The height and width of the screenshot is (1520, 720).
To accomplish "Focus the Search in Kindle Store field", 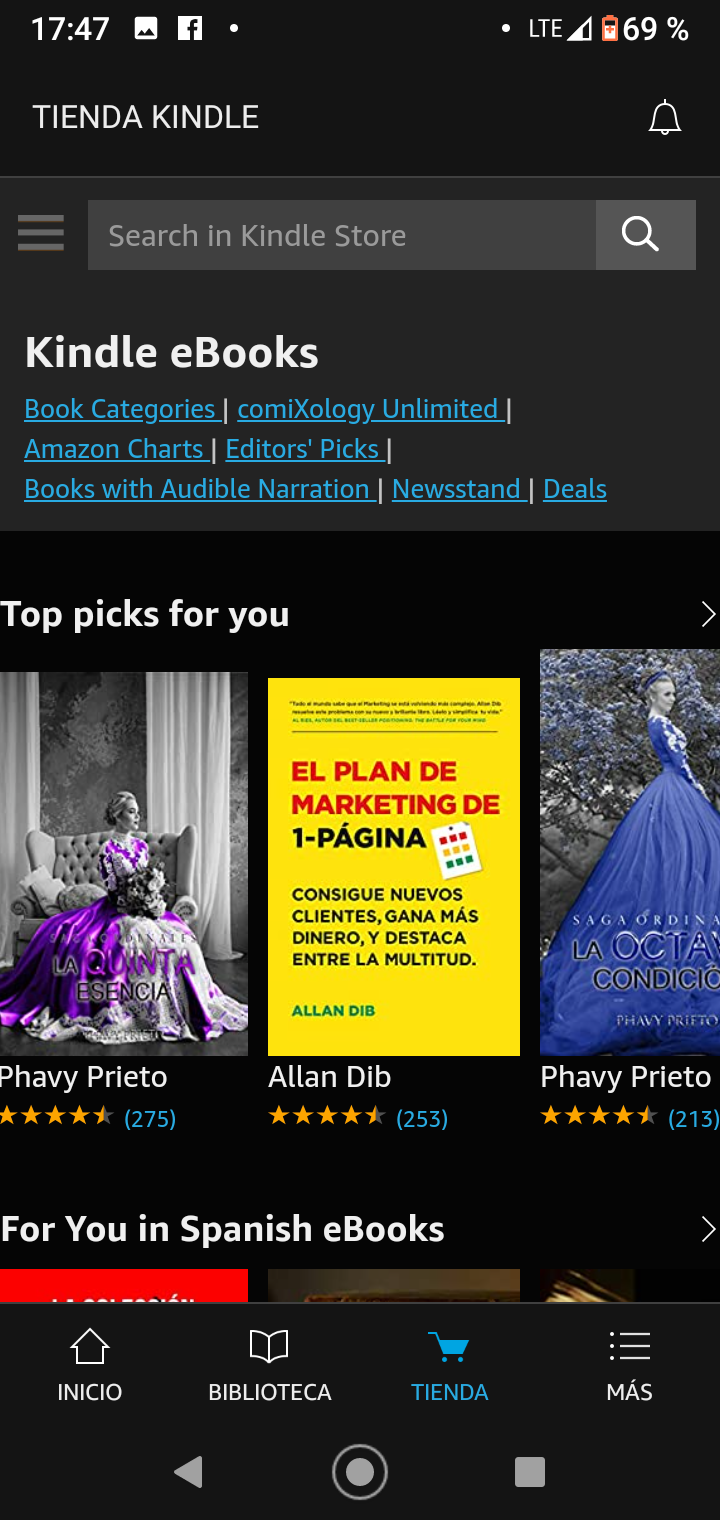I will tap(342, 235).
